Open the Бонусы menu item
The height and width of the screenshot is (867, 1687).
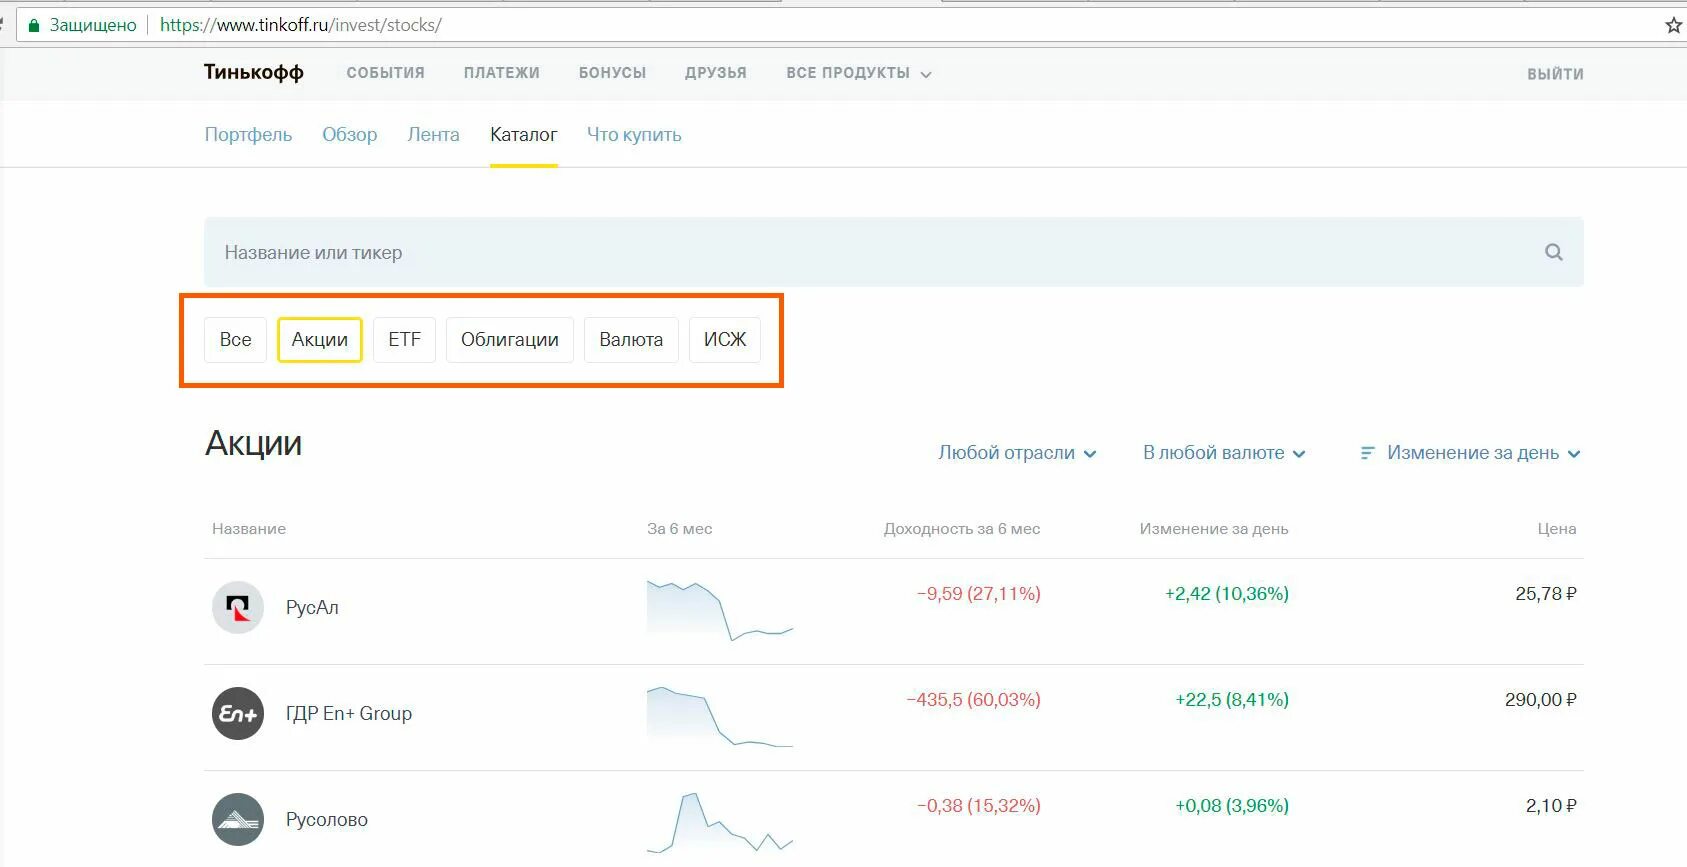612,73
